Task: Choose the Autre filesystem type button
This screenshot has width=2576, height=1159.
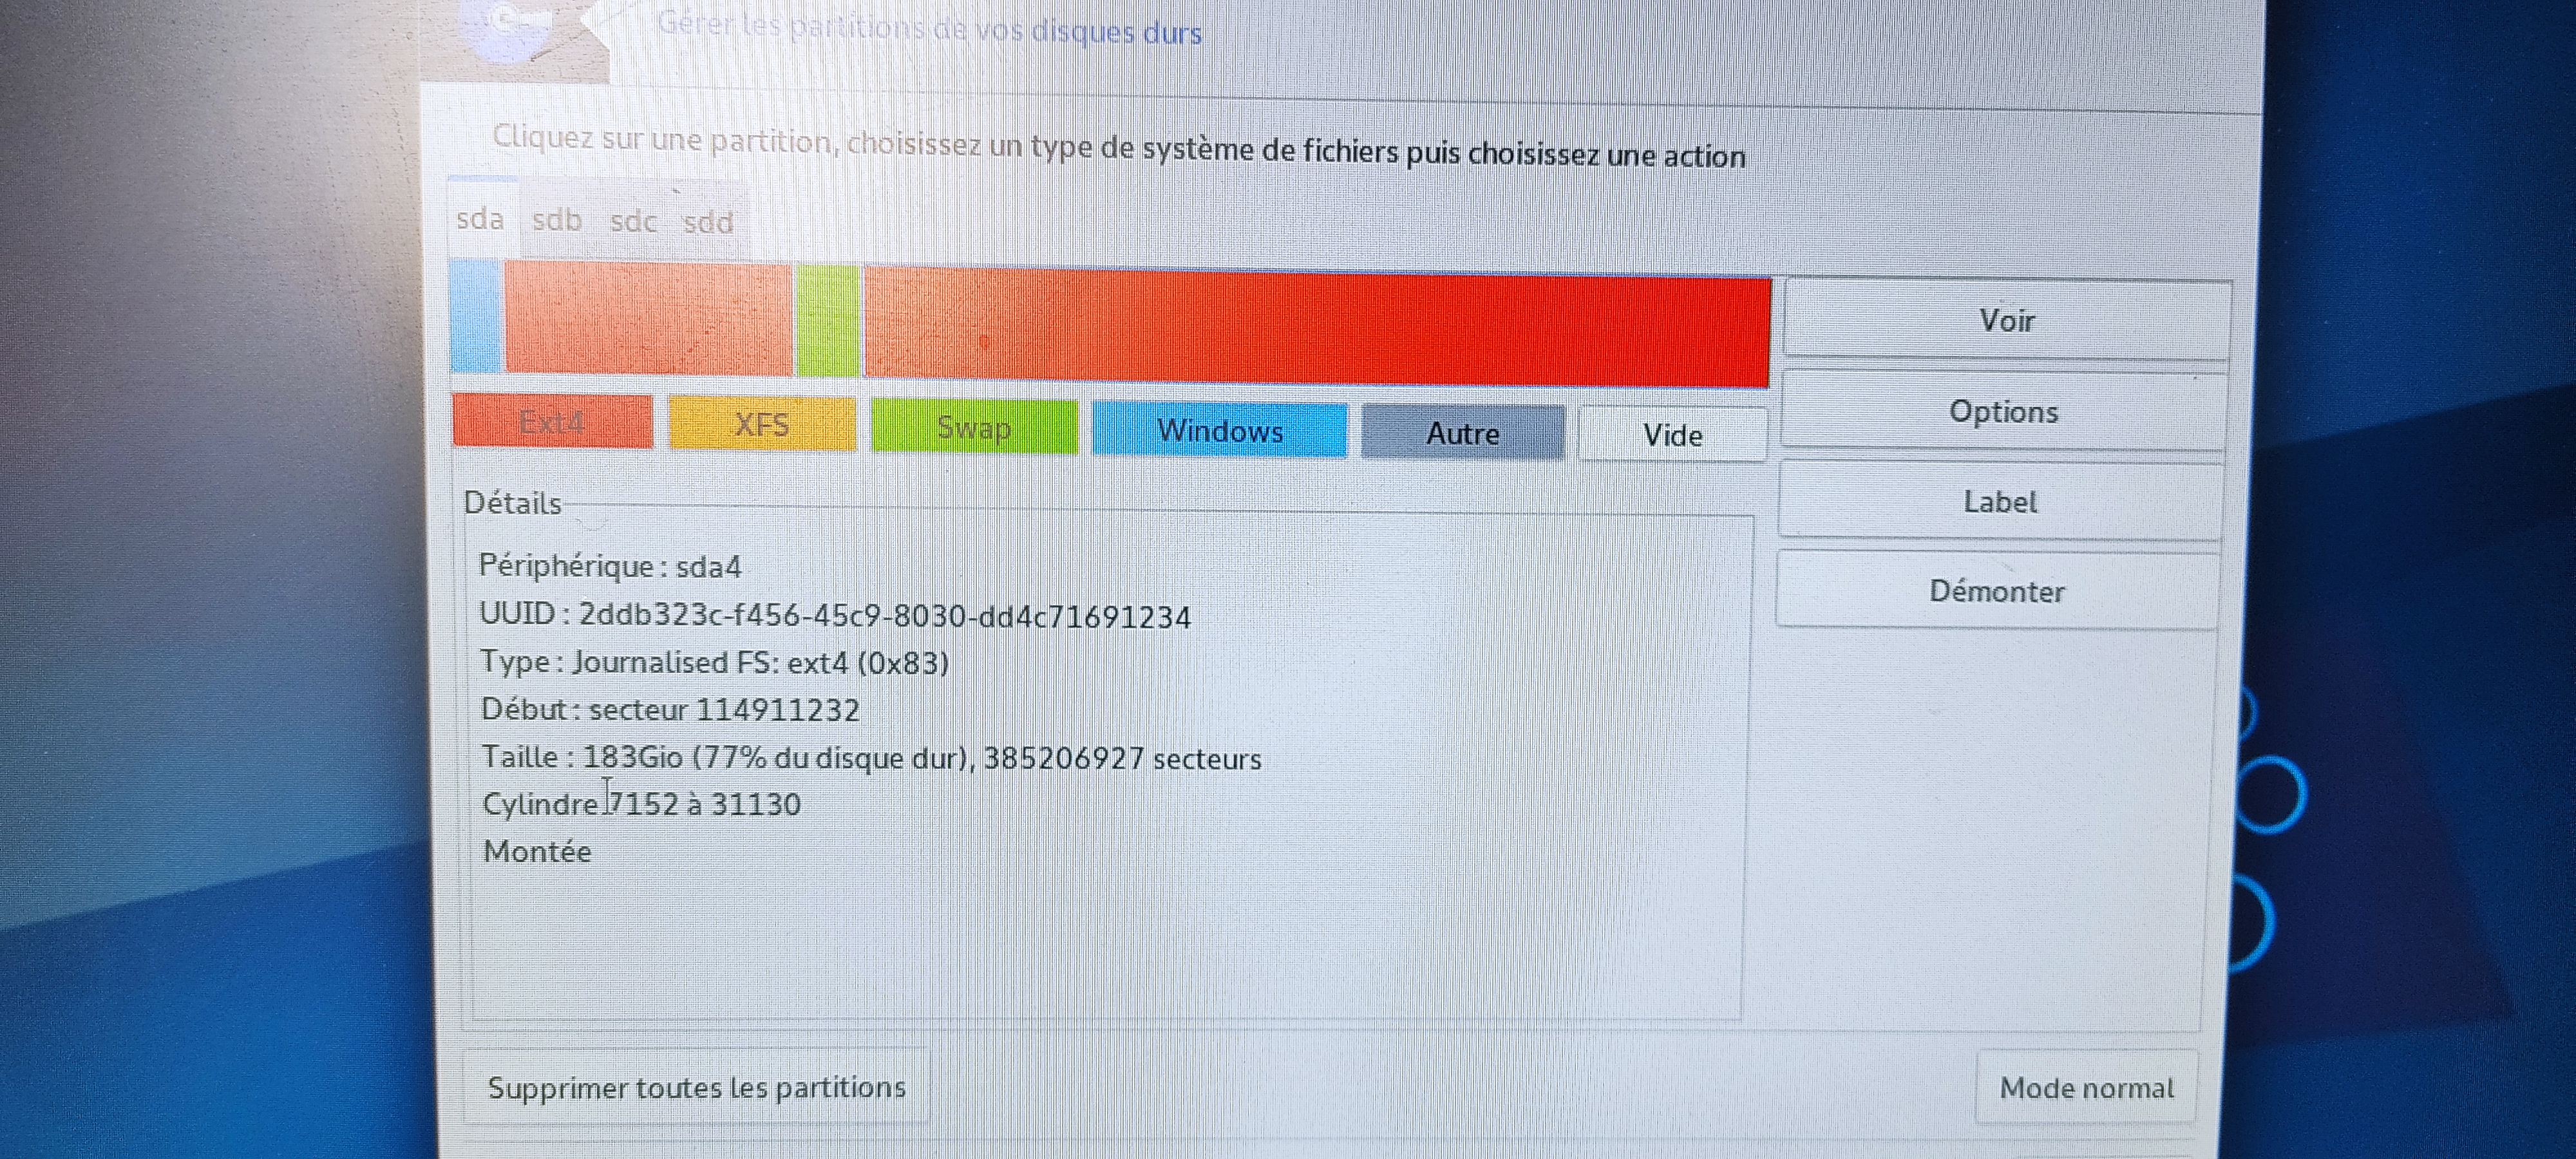Action: click(x=1463, y=433)
